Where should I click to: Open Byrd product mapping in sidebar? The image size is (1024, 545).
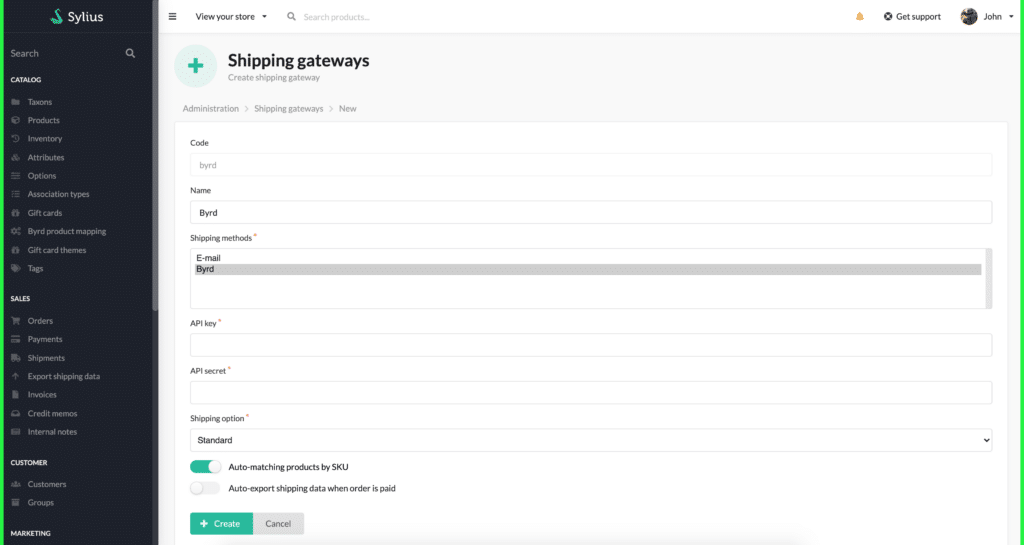[x=67, y=231]
